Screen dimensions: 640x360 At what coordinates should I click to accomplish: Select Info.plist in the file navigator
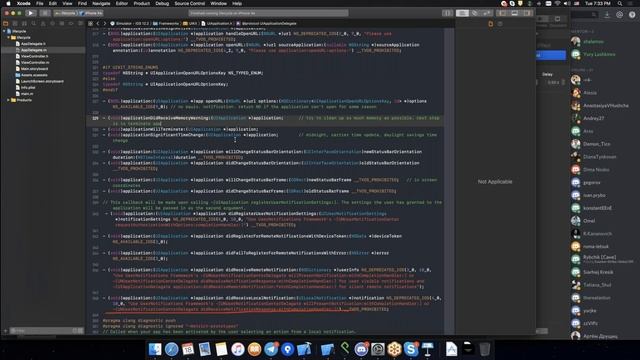pyautogui.click(x=28, y=87)
